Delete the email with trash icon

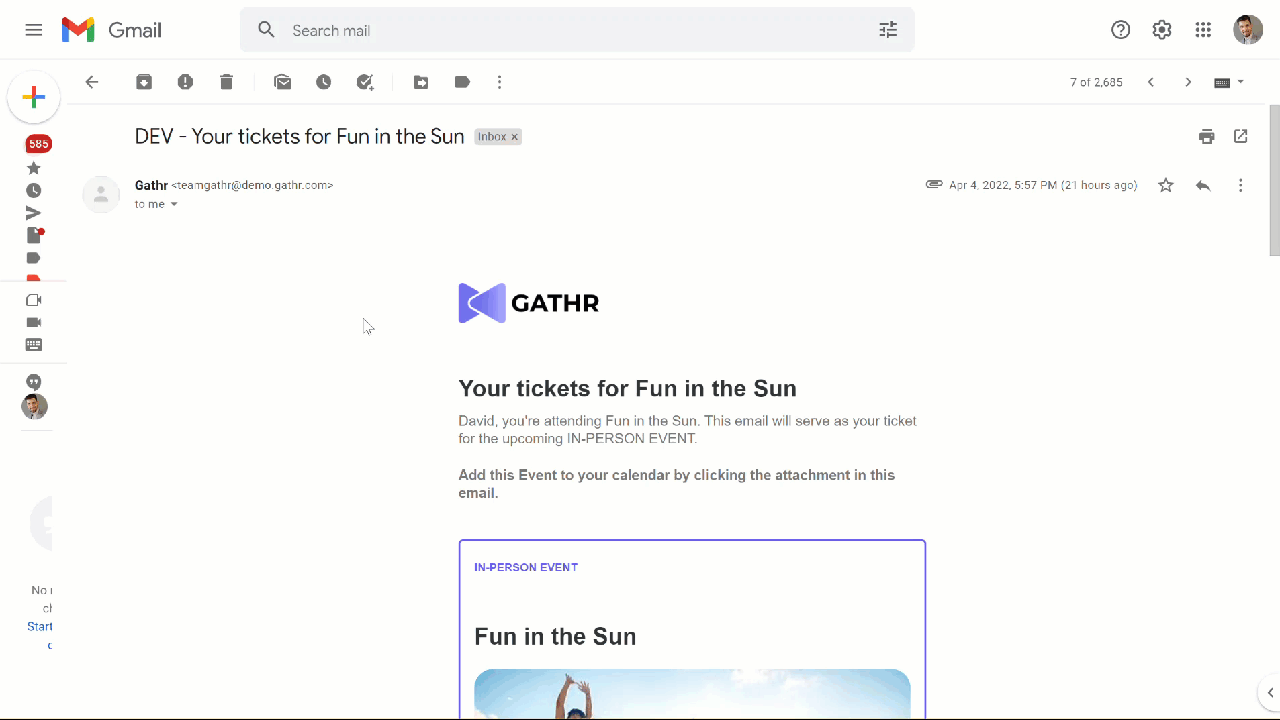click(x=226, y=82)
